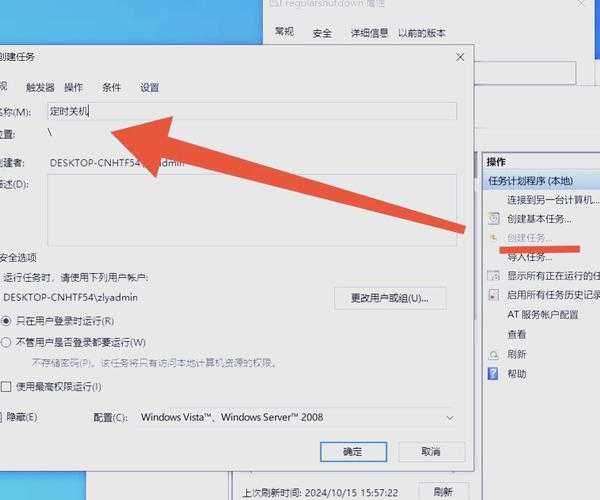Cancel with the 取消 button
This screenshot has width=600, height=500.
pos(431,452)
